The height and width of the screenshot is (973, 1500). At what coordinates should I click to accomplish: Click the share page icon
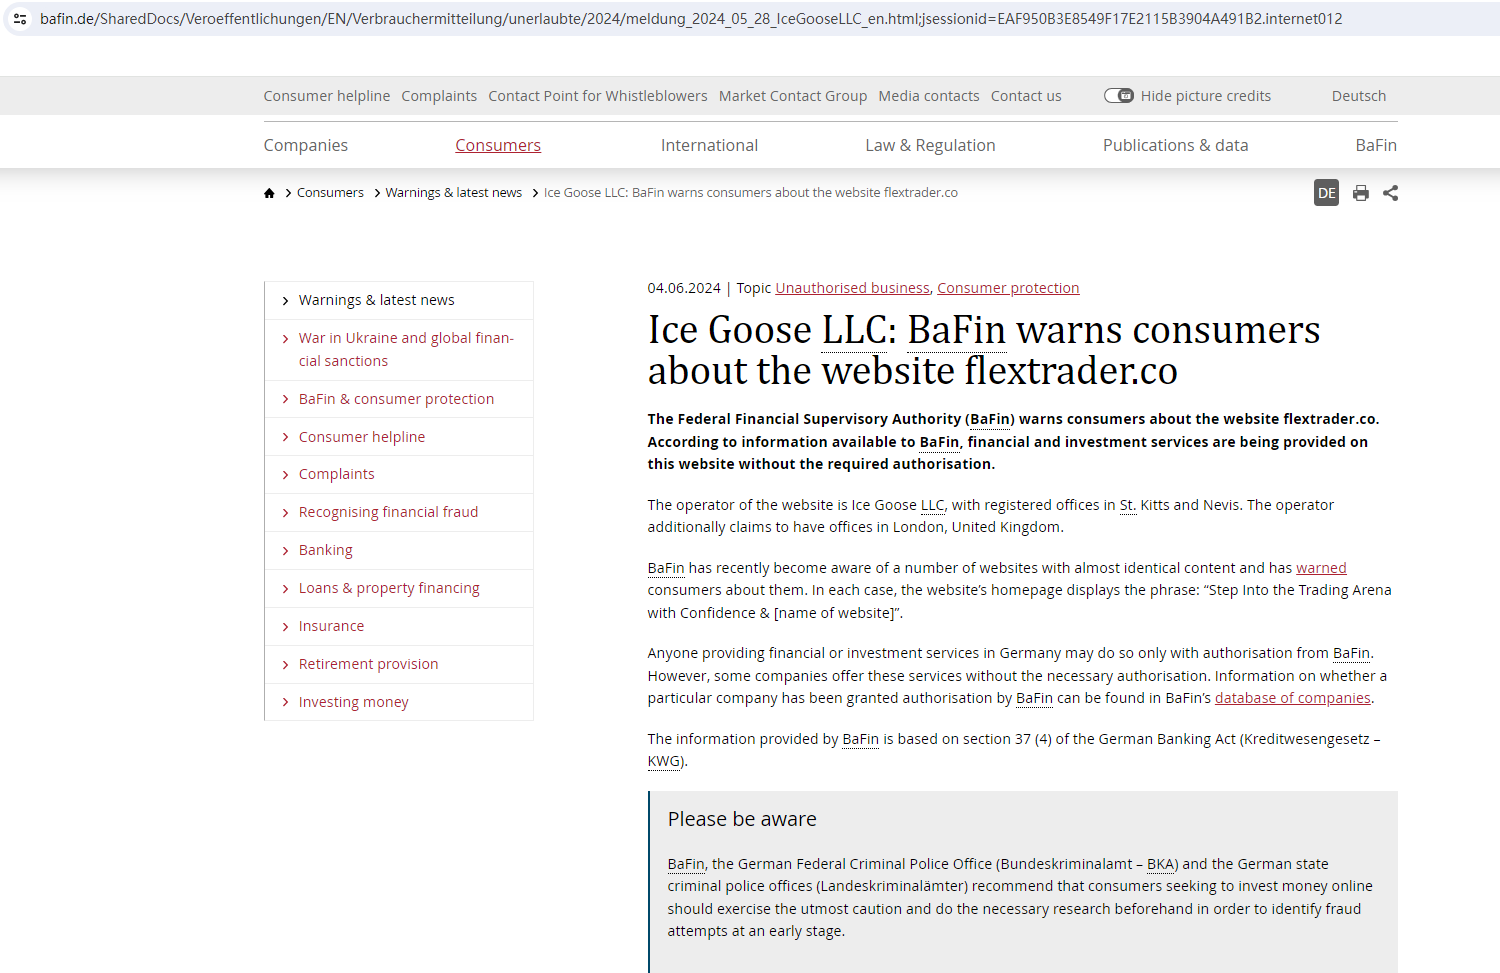click(x=1390, y=193)
